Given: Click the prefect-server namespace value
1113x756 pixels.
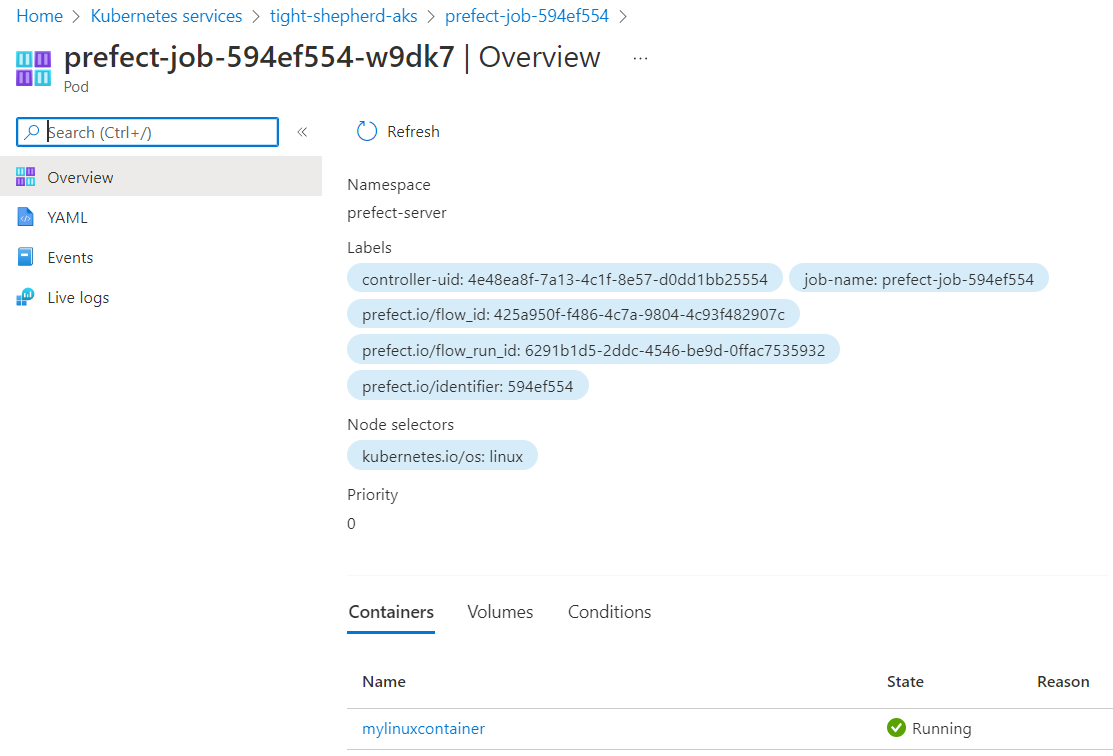Looking at the screenshot, I should (x=397, y=212).
